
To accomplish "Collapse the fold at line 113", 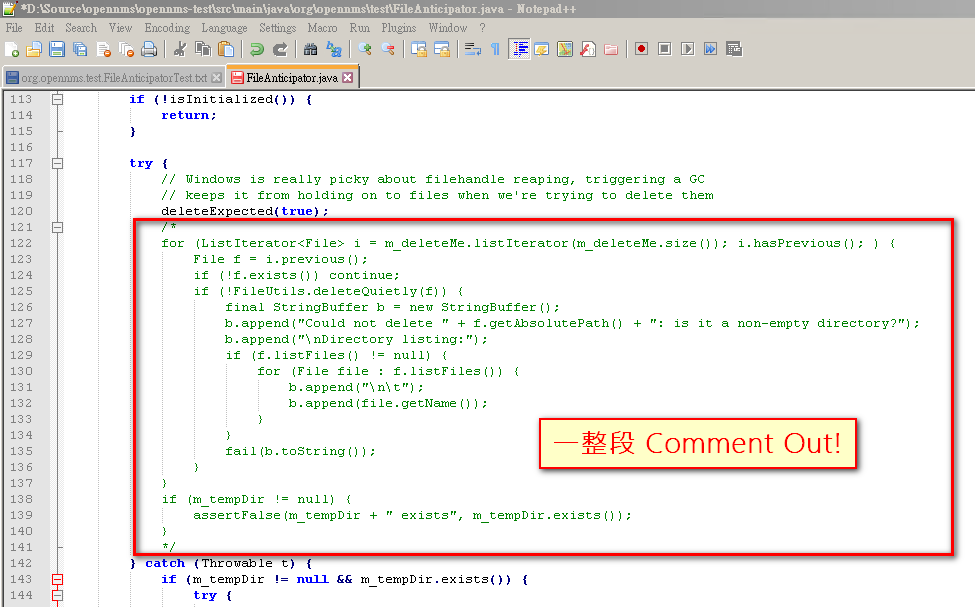I will [x=57, y=99].
